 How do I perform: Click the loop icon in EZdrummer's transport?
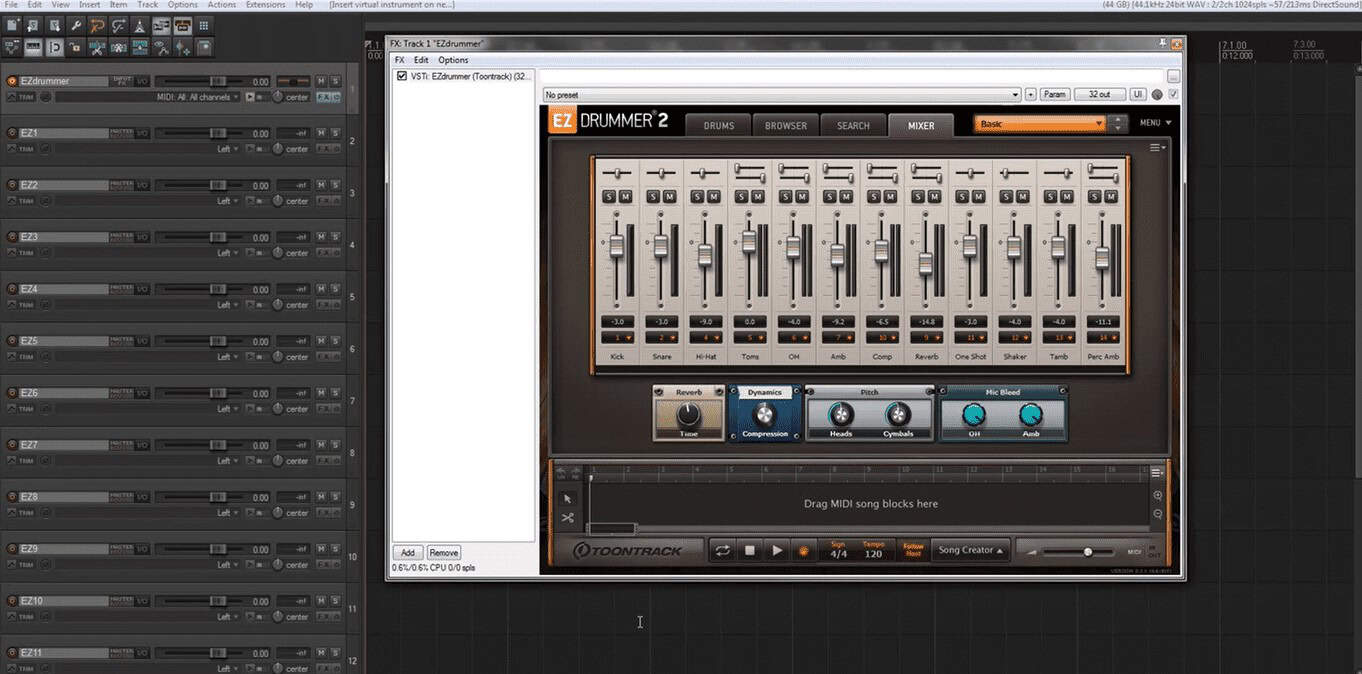pyautogui.click(x=723, y=550)
